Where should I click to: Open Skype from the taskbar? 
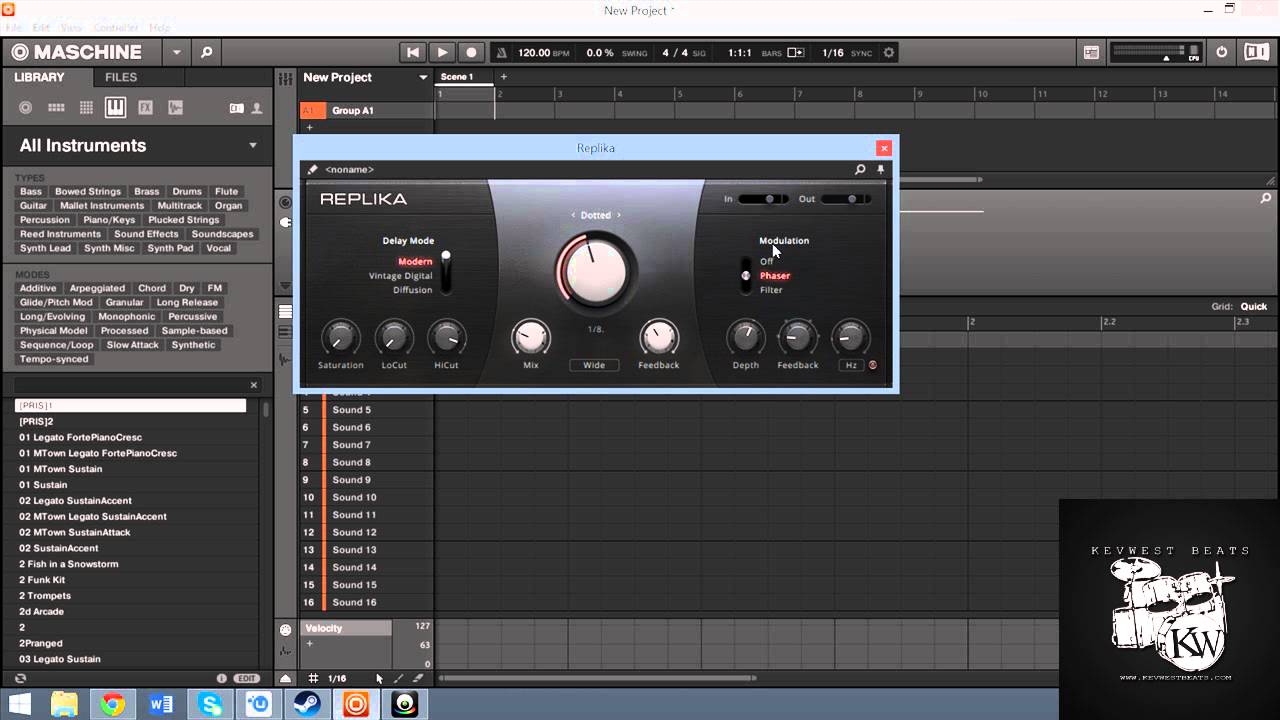point(210,705)
